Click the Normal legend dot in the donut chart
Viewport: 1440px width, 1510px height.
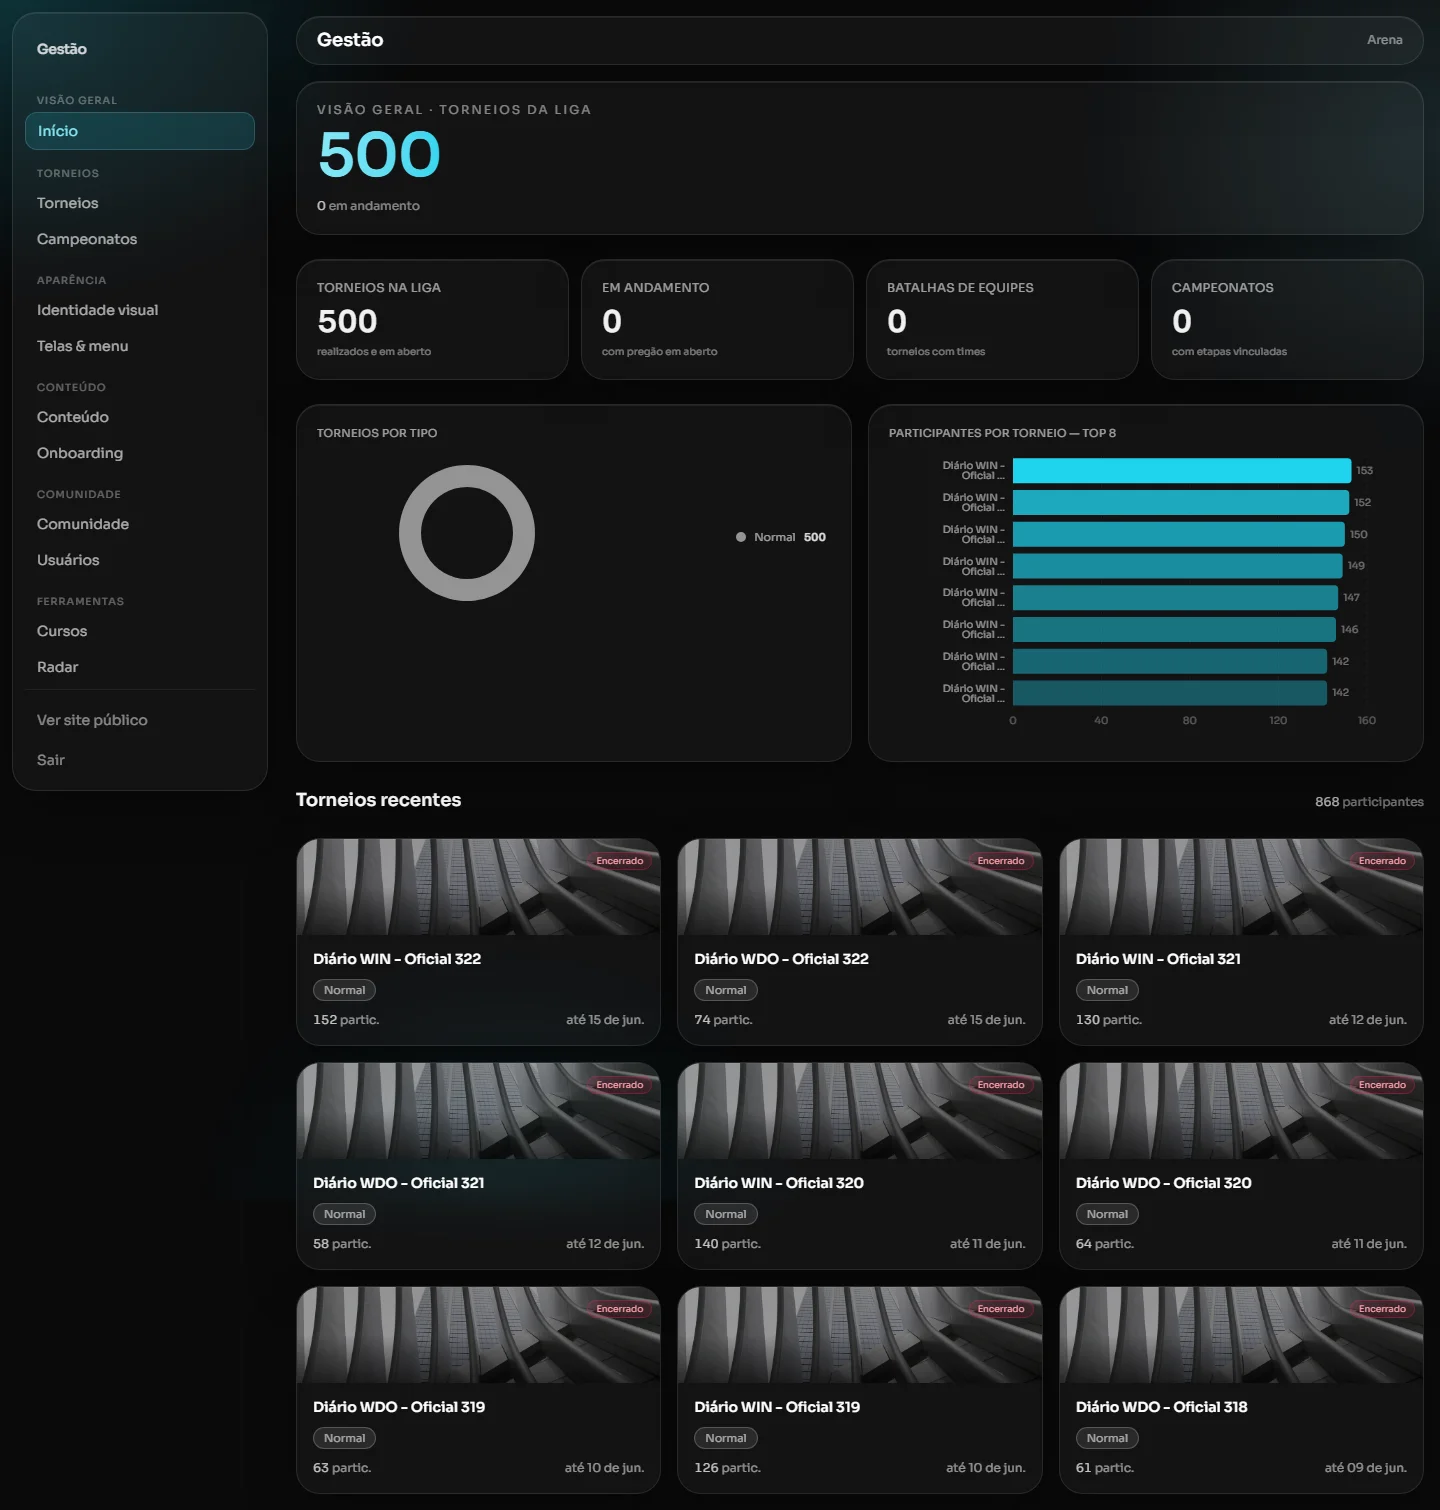(x=741, y=537)
